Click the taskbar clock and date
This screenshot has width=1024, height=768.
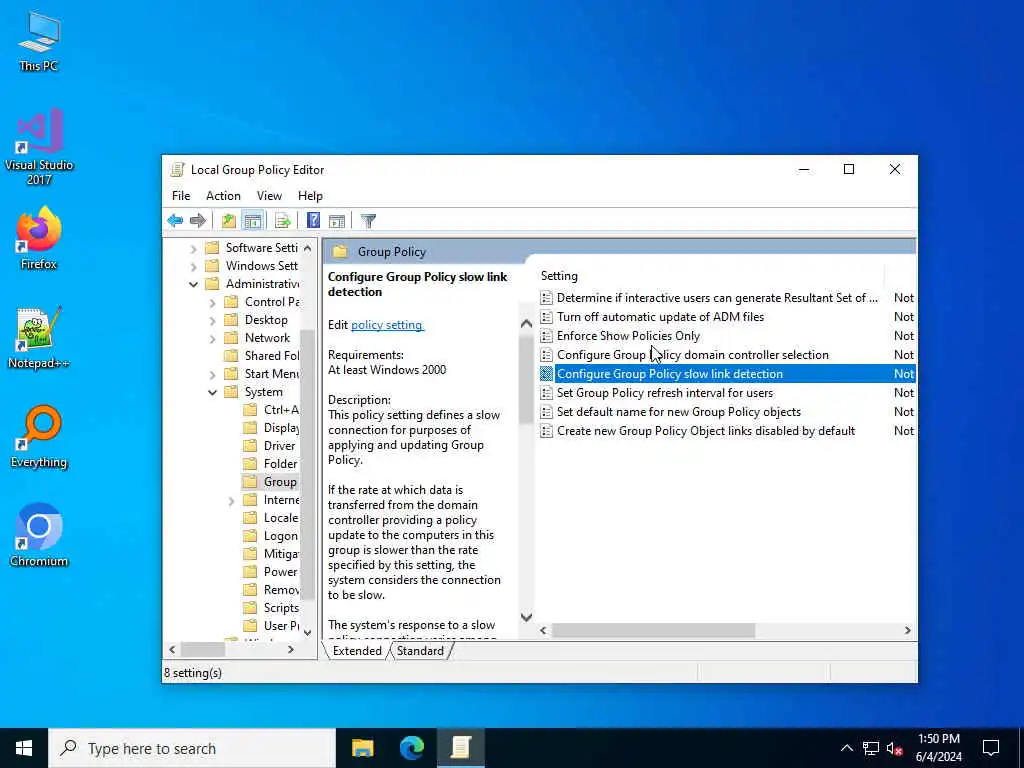pyautogui.click(x=938, y=748)
